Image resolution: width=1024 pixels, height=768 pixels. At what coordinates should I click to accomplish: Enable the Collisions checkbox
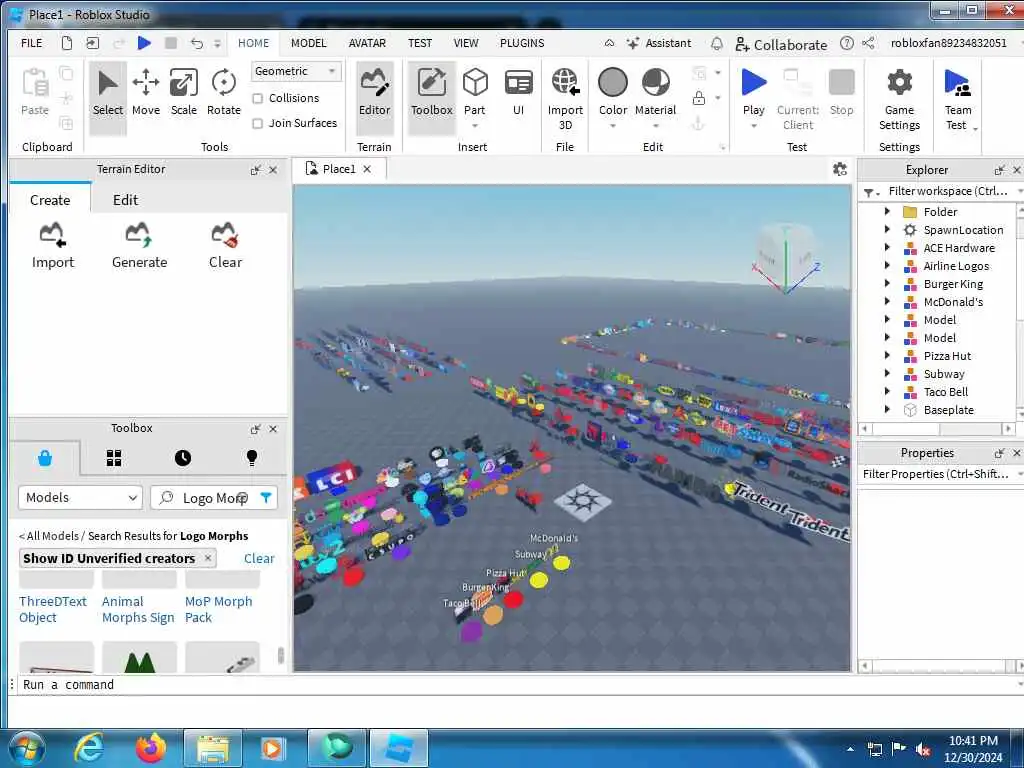pos(258,99)
